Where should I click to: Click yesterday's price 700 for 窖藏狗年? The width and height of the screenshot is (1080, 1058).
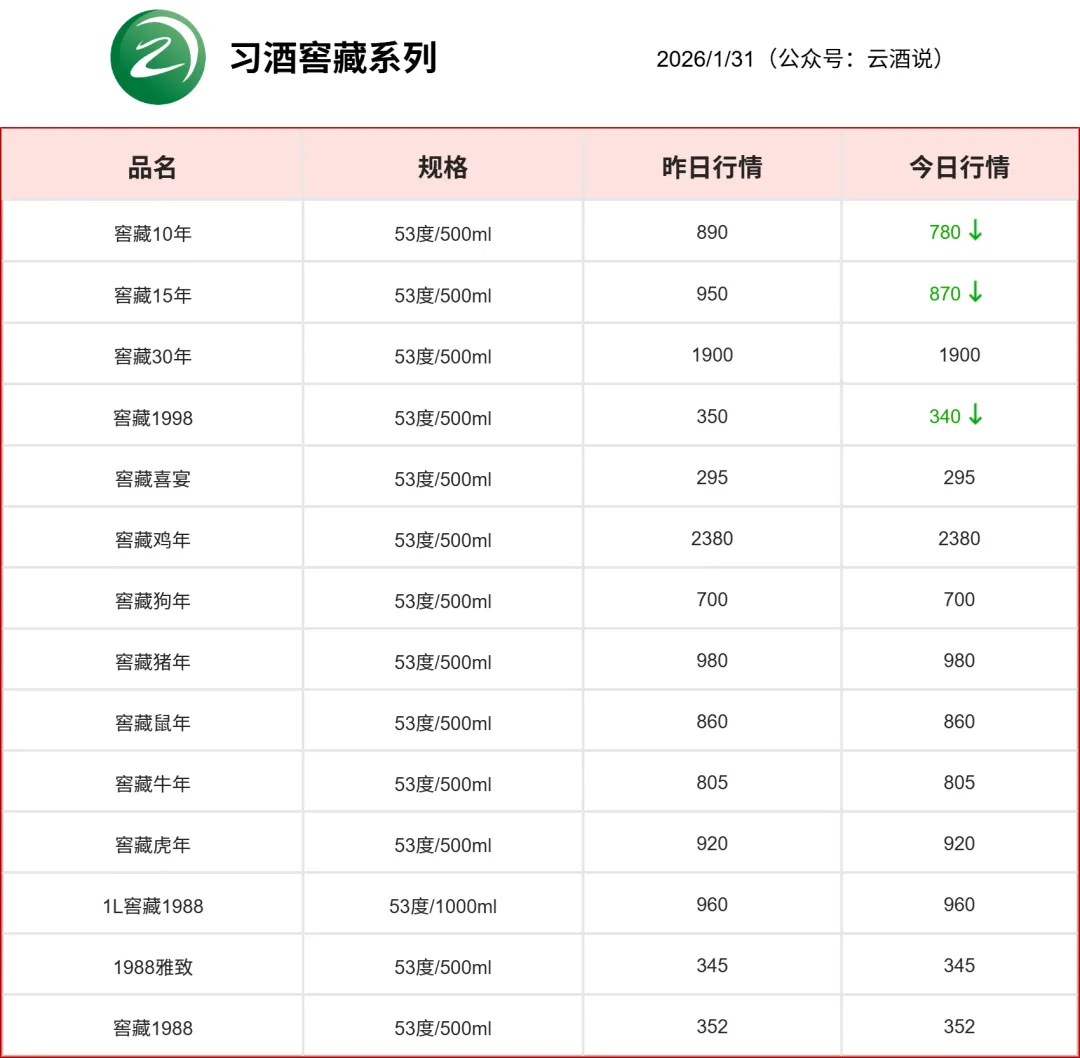click(x=712, y=599)
